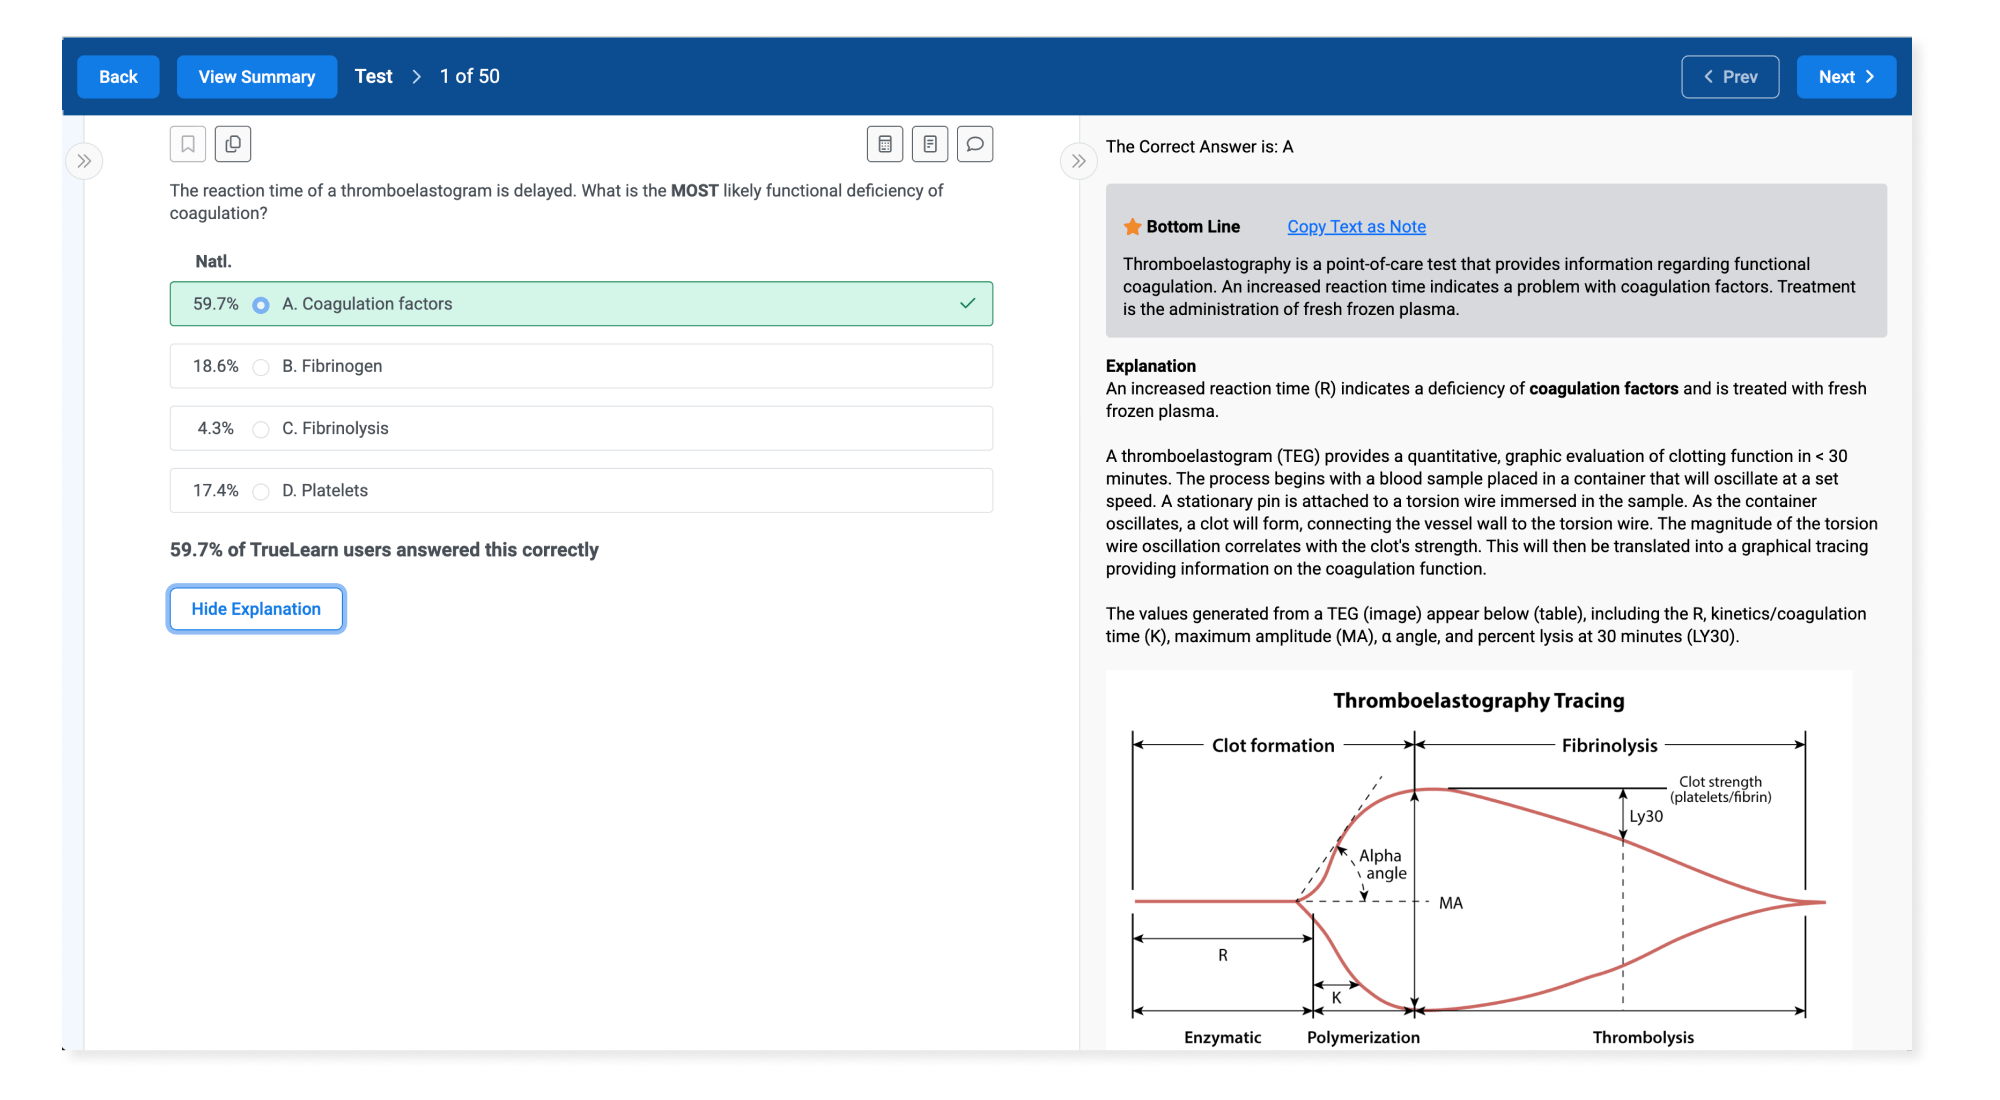This screenshot has width=2000, height=1100.
Task: Click the comment/feedback icon in toolbar
Action: [x=975, y=144]
